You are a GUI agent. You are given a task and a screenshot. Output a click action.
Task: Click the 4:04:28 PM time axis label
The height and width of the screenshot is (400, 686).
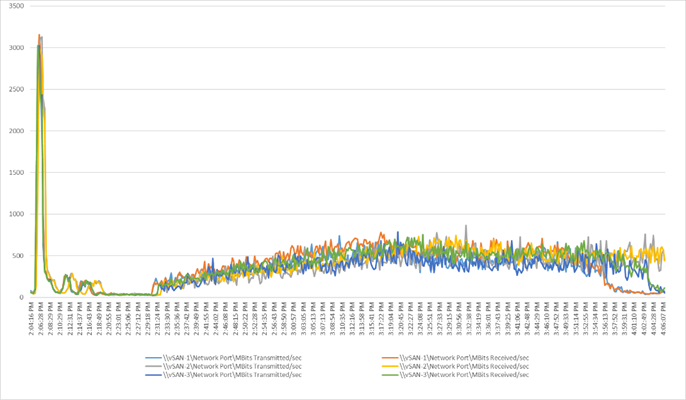click(652, 318)
